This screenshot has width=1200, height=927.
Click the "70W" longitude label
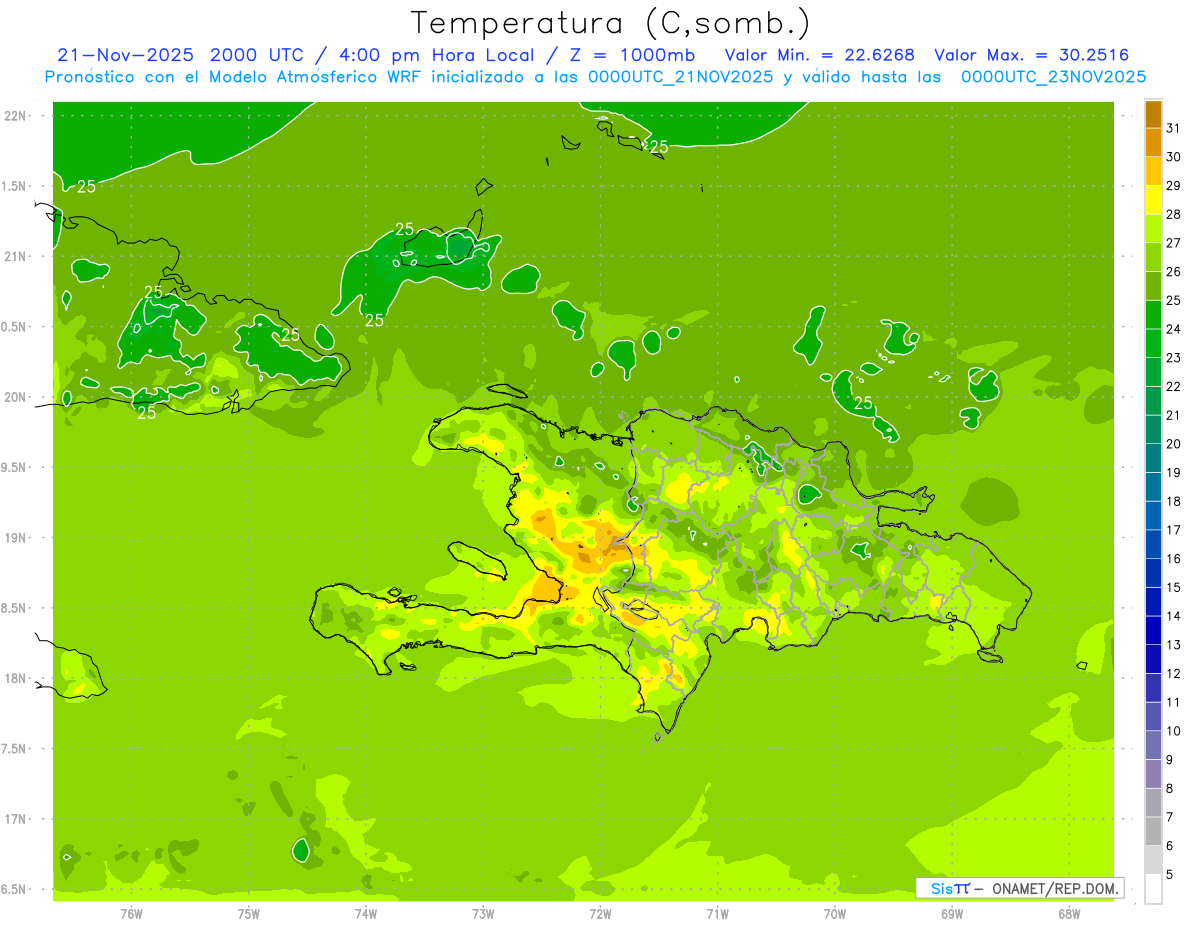pos(835,914)
